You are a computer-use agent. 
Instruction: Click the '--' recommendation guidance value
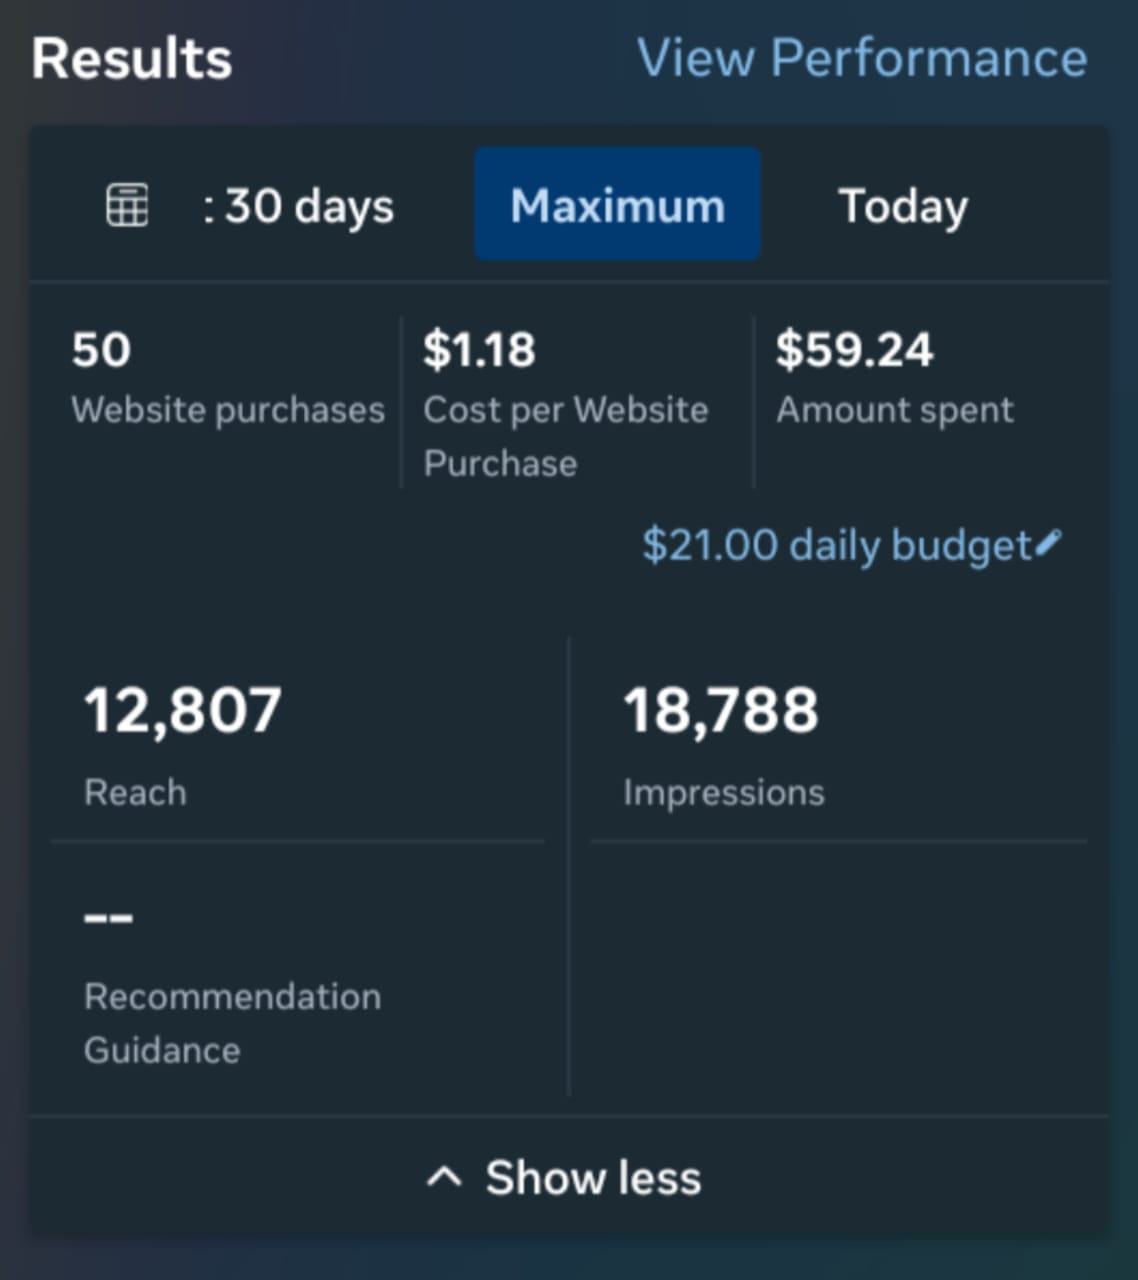(108, 917)
